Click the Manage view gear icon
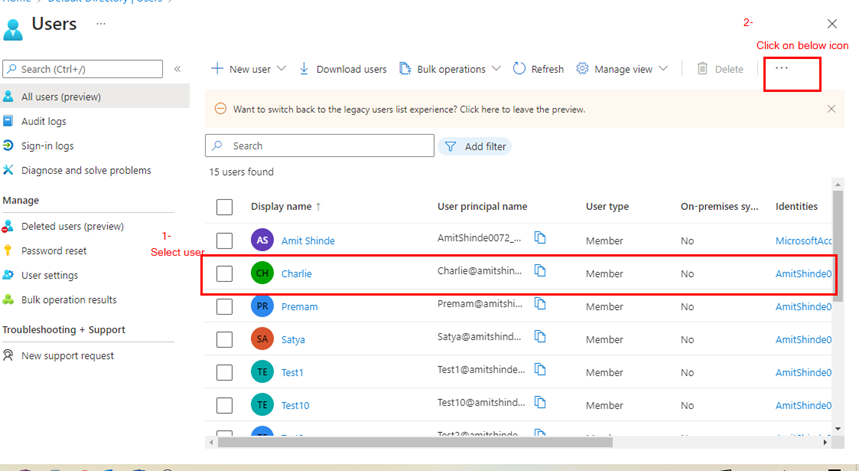The height and width of the screenshot is (471, 859). tap(582, 68)
